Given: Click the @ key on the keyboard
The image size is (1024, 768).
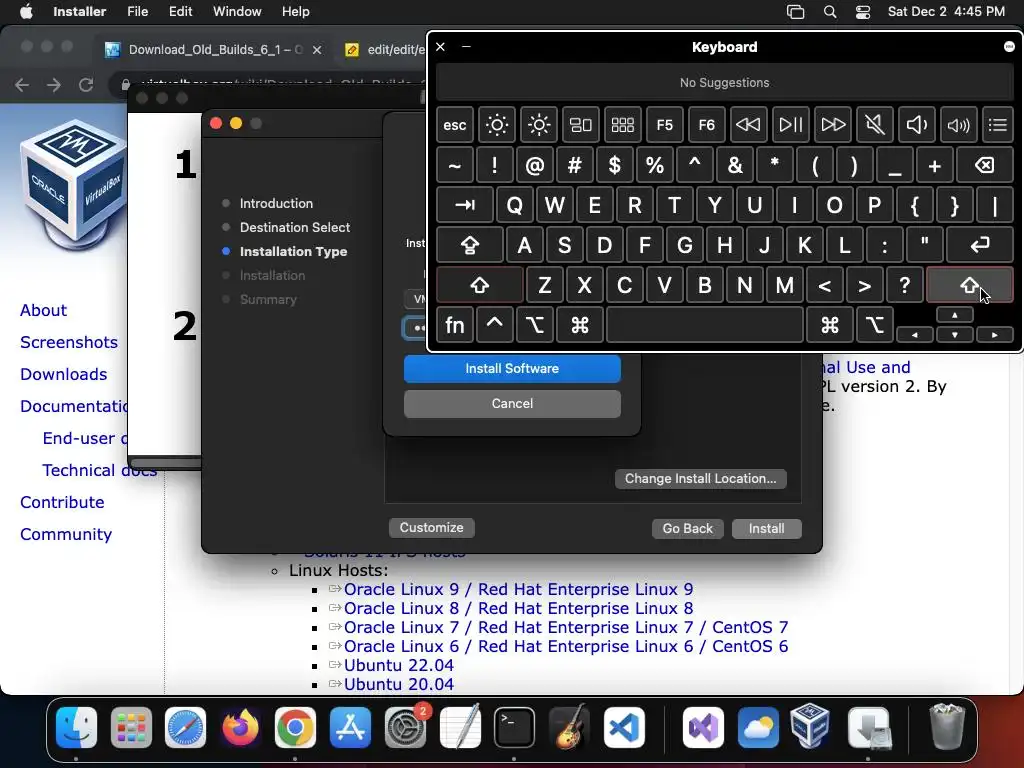Looking at the screenshot, I should point(535,165).
